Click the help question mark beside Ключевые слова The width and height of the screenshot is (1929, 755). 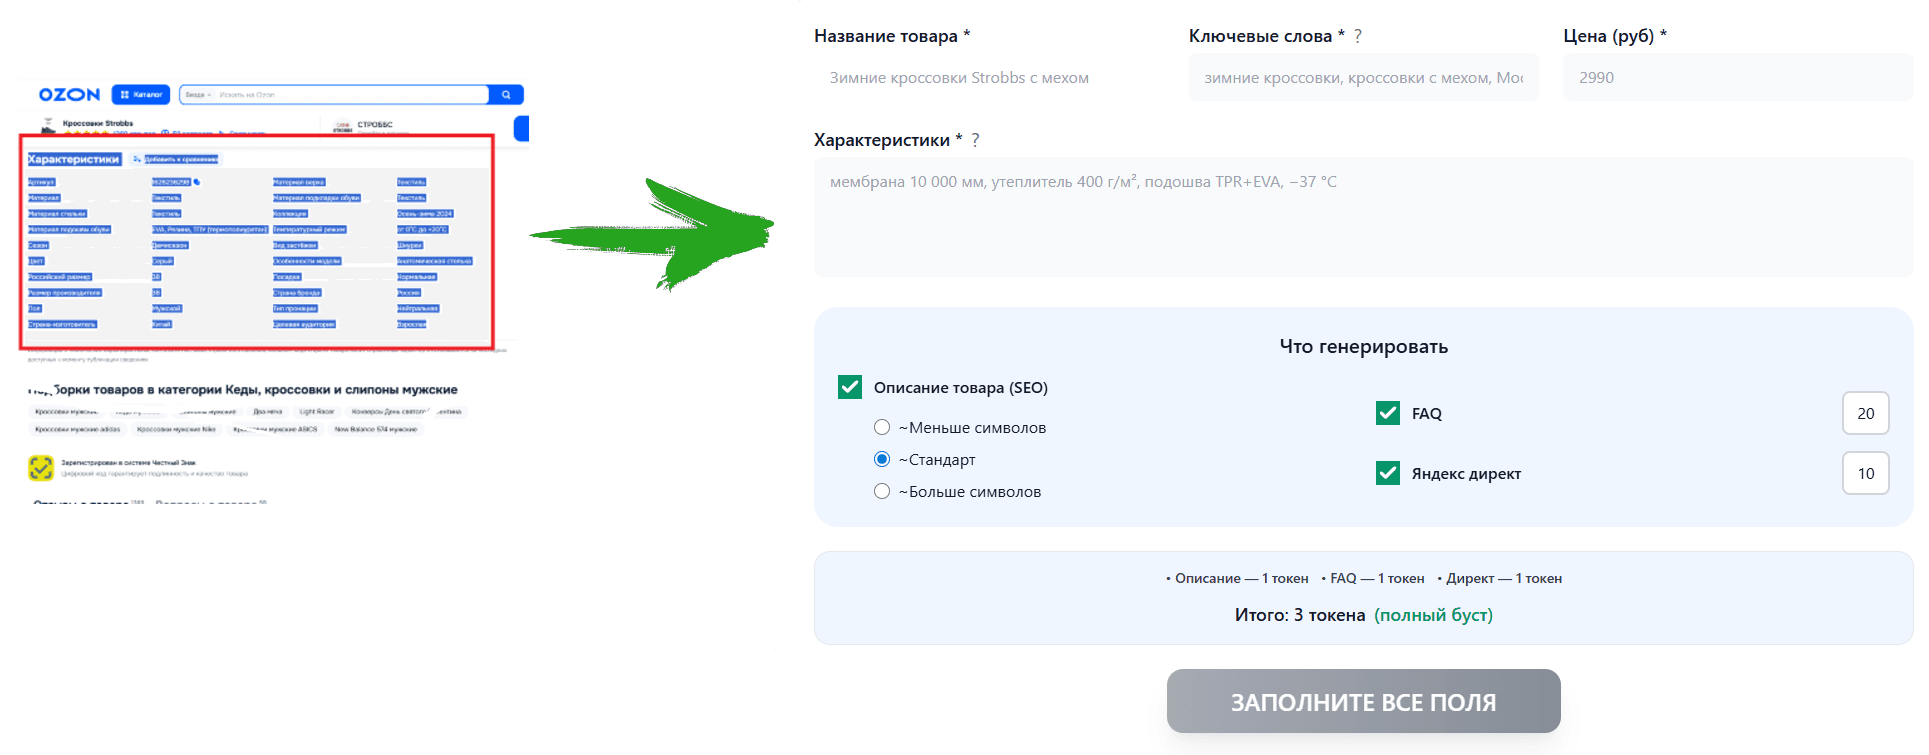pos(1357,36)
